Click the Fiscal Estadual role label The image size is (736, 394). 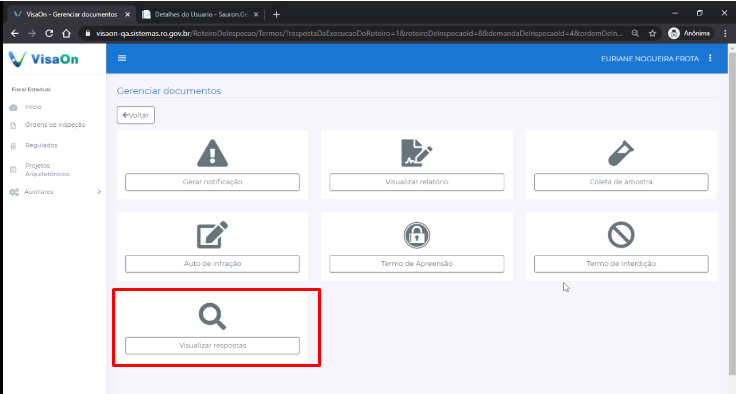tap(31, 89)
